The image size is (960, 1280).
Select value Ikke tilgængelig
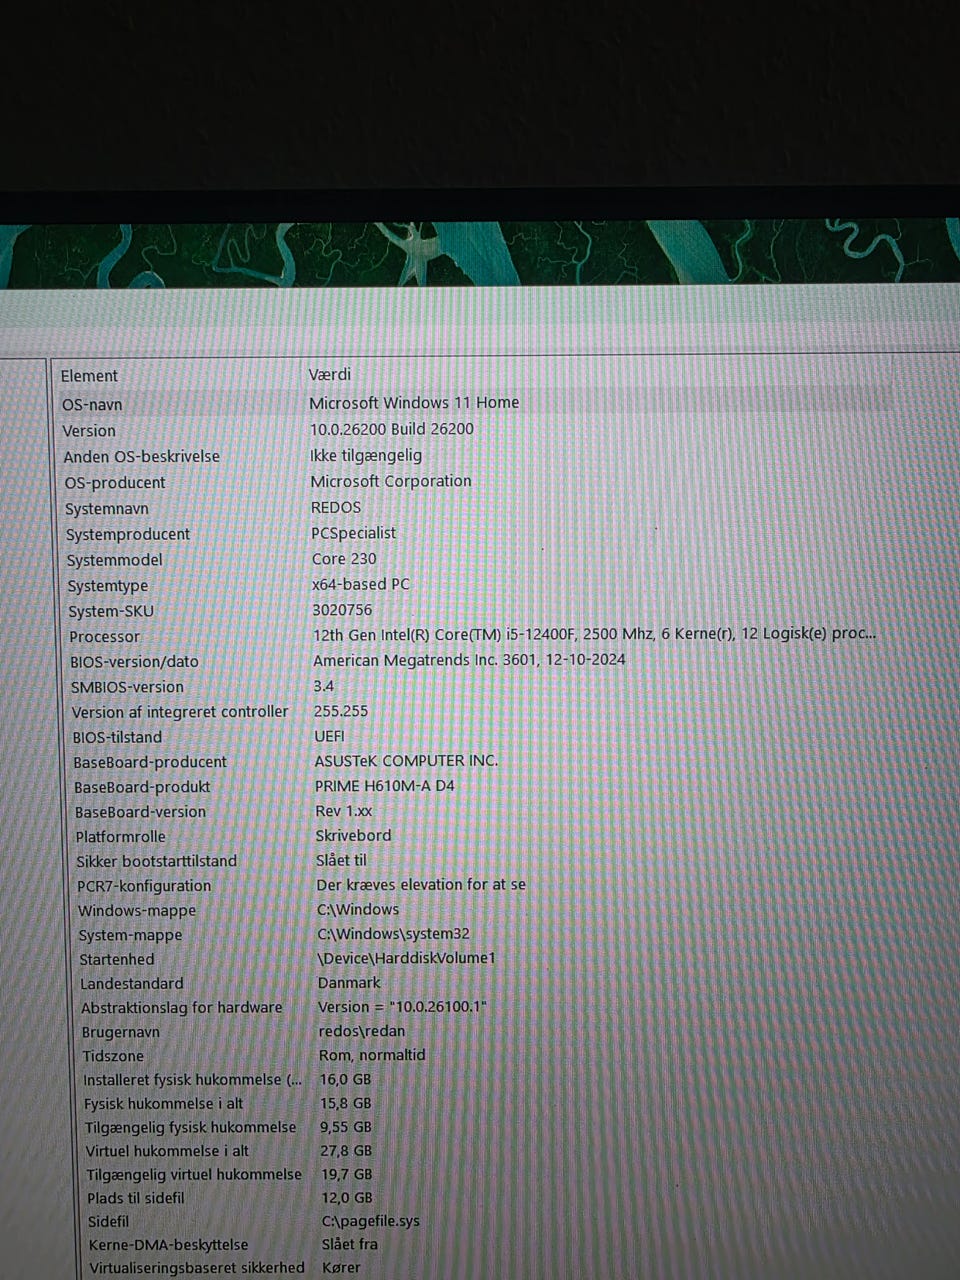(x=366, y=455)
